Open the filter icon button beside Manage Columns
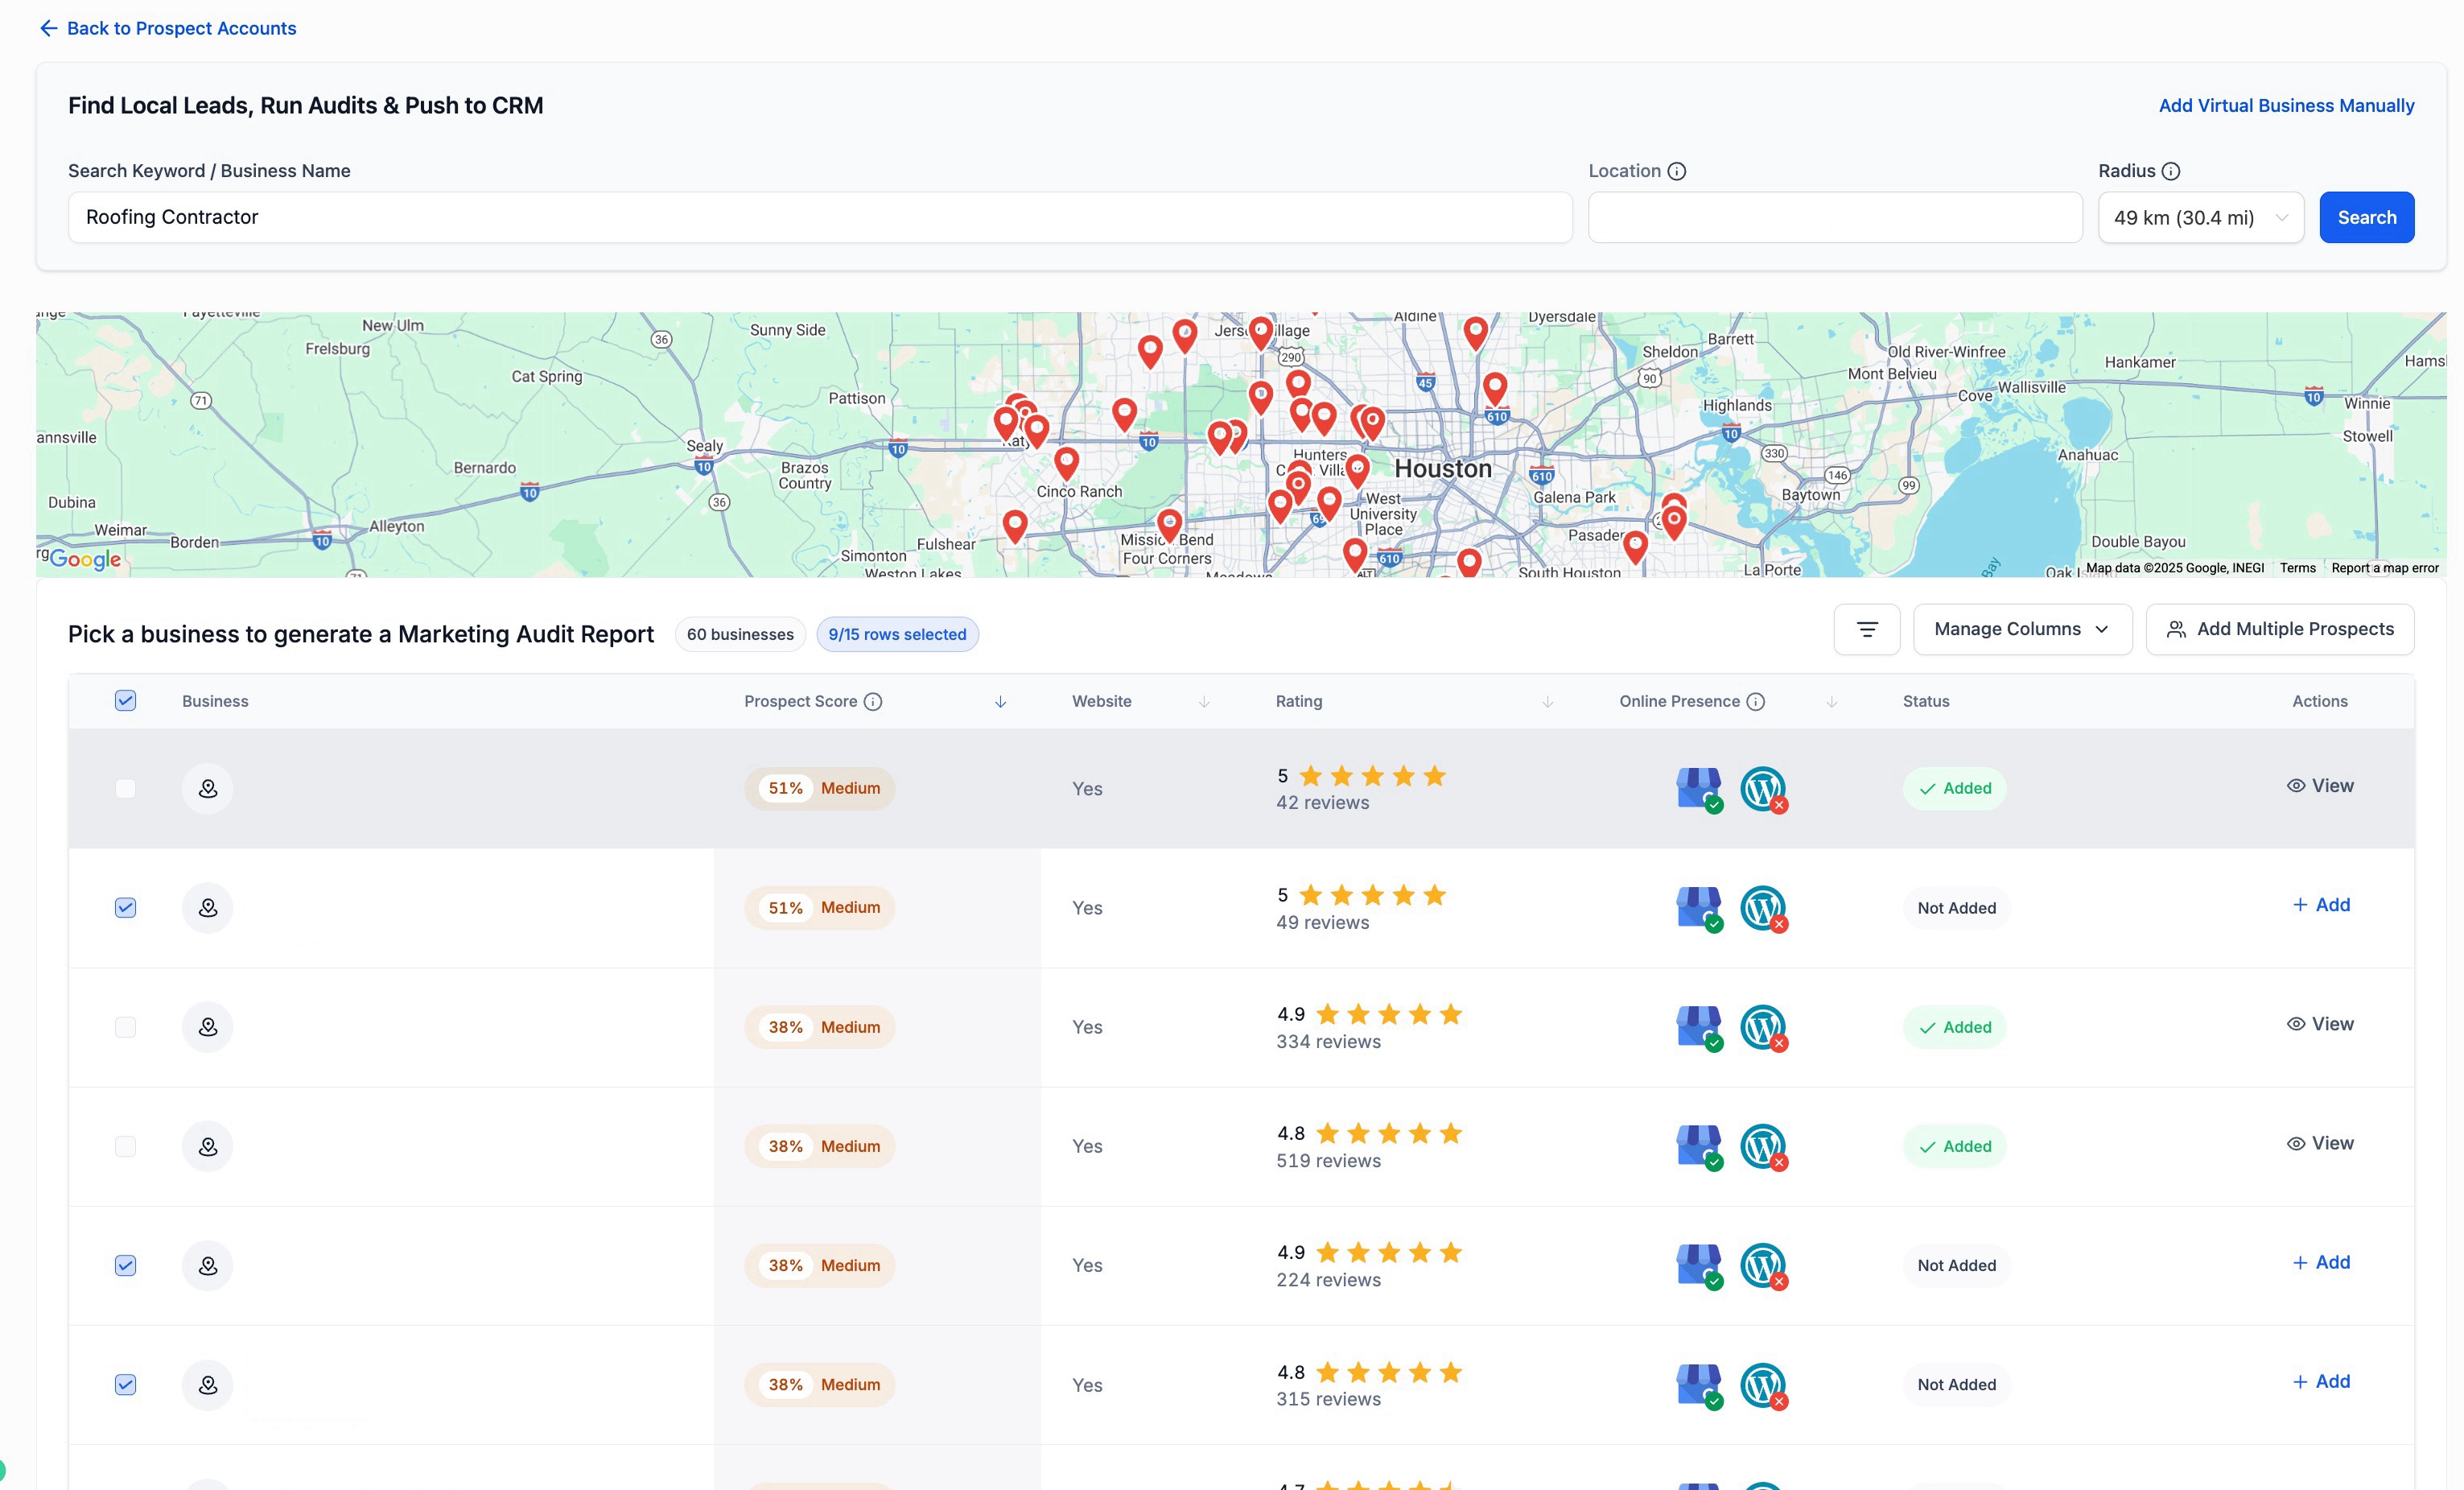This screenshot has width=2464, height=1490. point(1867,629)
